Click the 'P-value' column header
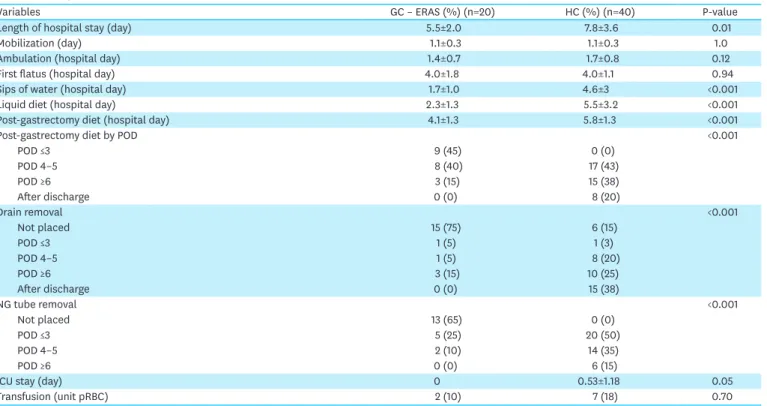The height and width of the screenshot is (406, 767). pyautogui.click(x=720, y=12)
